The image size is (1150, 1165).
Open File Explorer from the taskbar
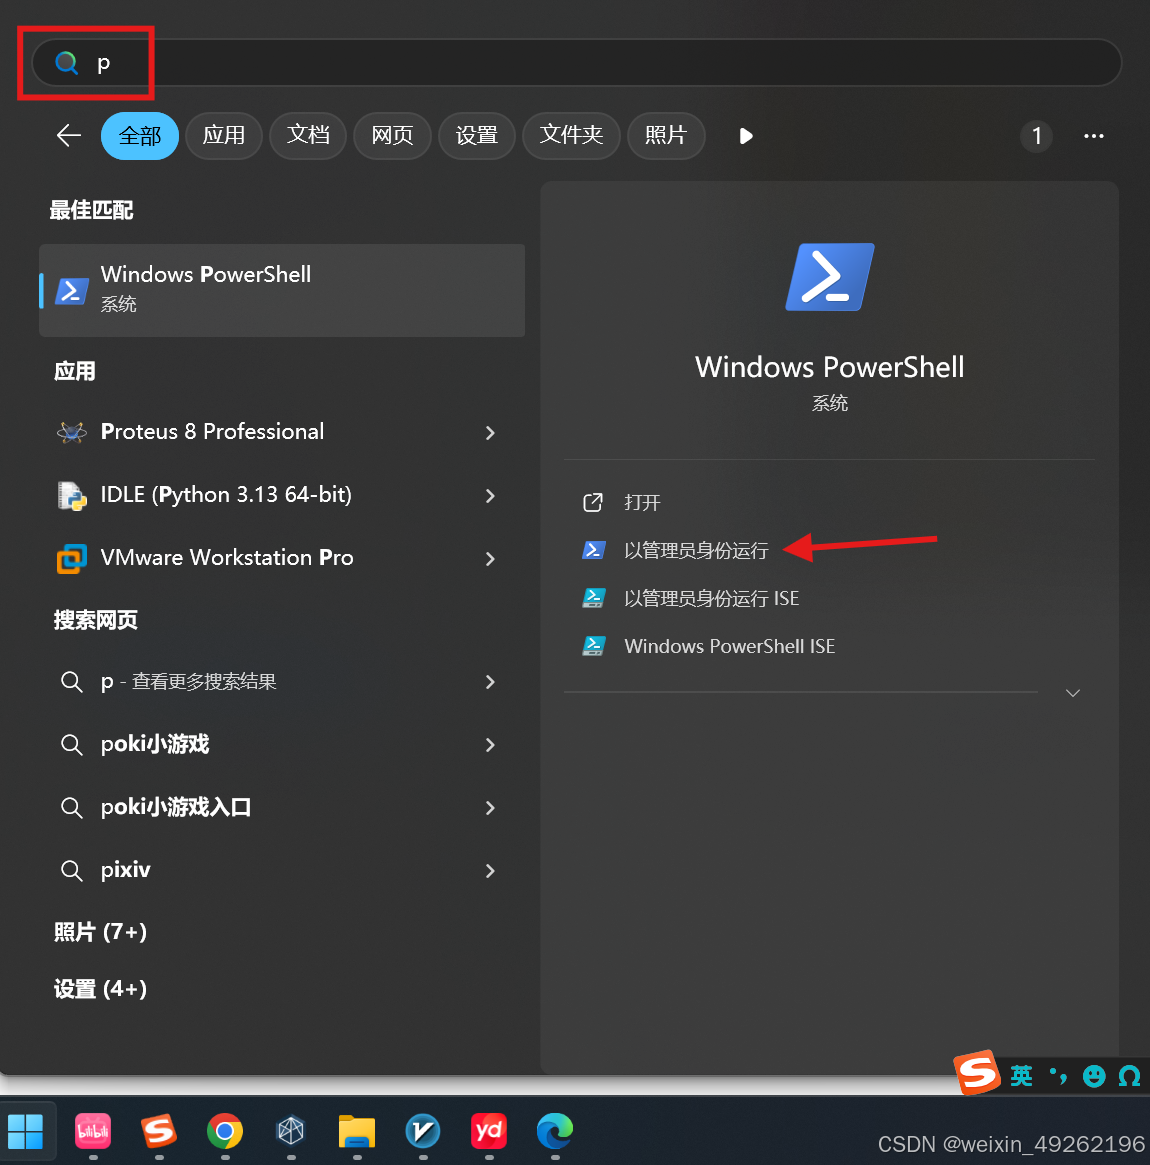[357, 1132]
